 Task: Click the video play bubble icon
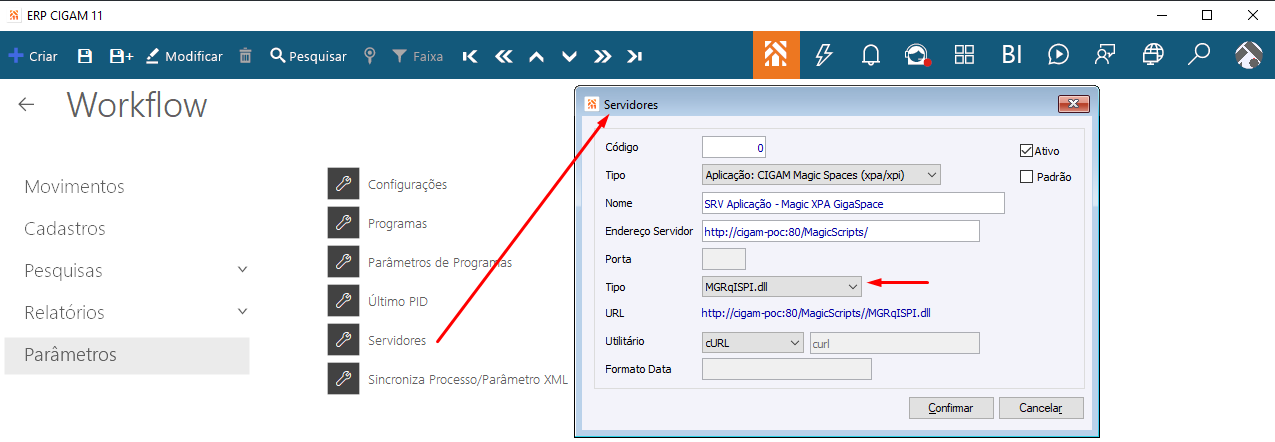tap(1058, 55)
